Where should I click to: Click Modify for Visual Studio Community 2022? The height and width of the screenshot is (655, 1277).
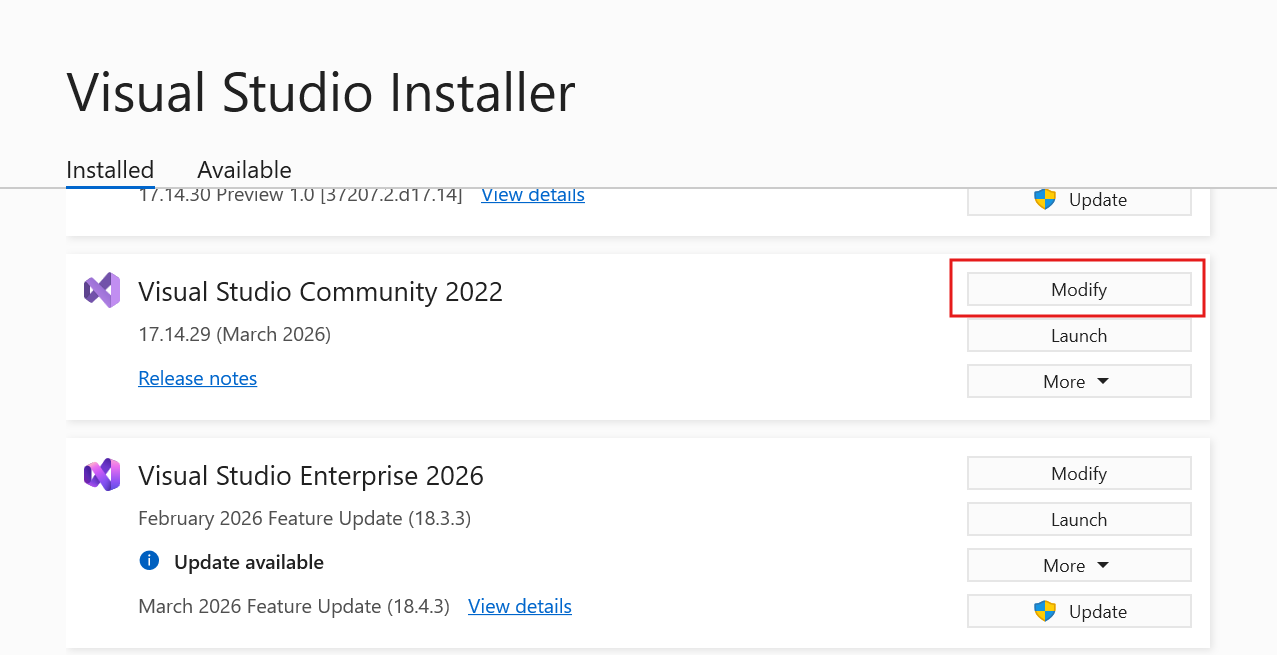point(1078,289)
